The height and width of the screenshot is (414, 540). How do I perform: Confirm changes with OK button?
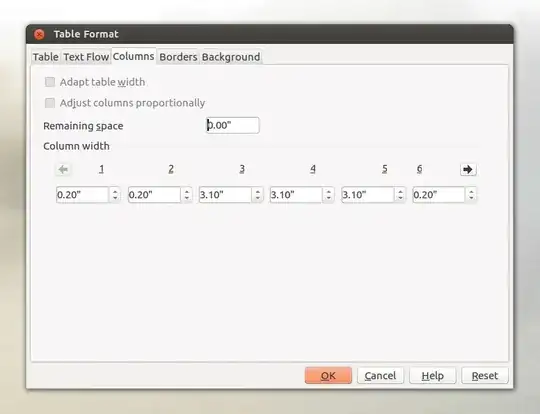tap(328, 375)
